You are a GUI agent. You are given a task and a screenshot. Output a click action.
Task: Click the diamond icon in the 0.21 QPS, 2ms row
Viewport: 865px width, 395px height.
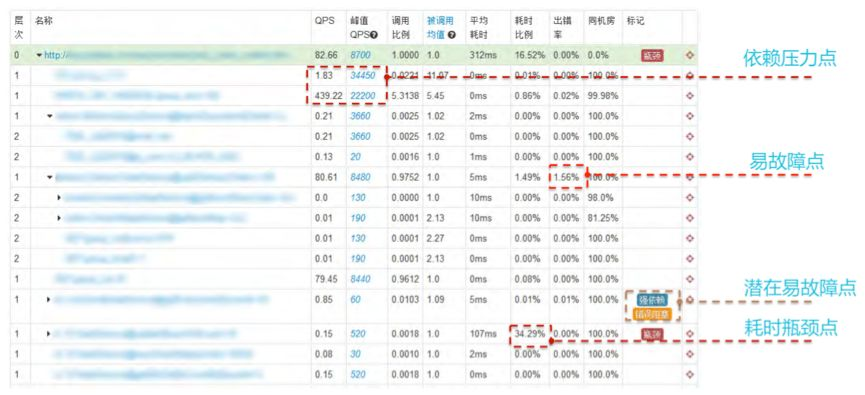(690, 116)
